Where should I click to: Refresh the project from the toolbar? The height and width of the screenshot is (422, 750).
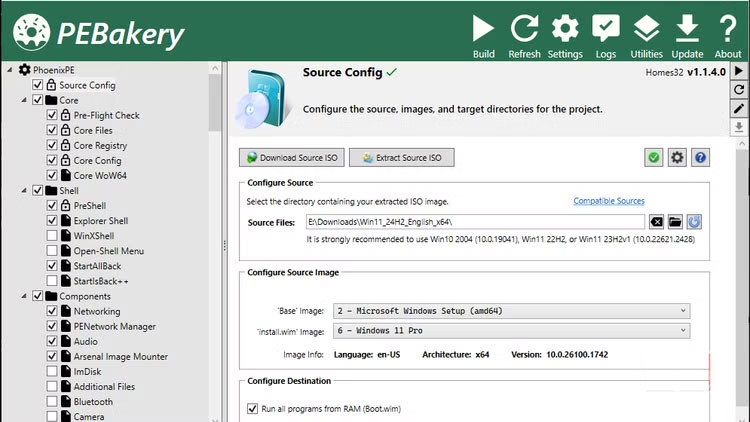point(524,36)
